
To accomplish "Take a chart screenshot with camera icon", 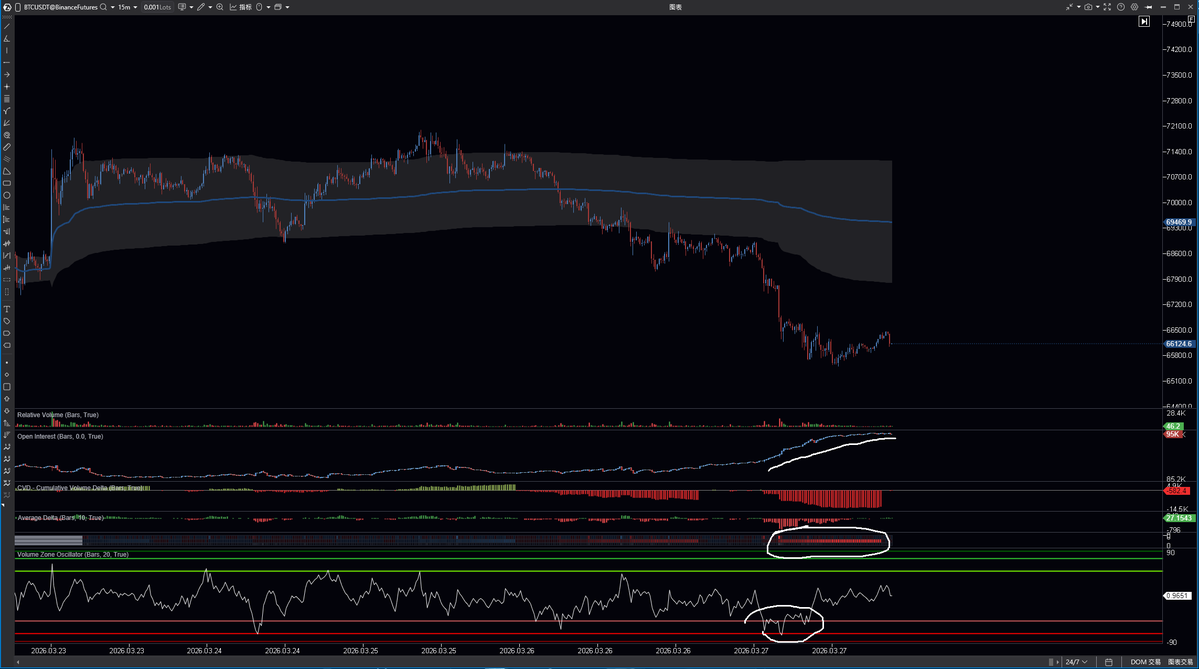I will tap(1088, 7).
